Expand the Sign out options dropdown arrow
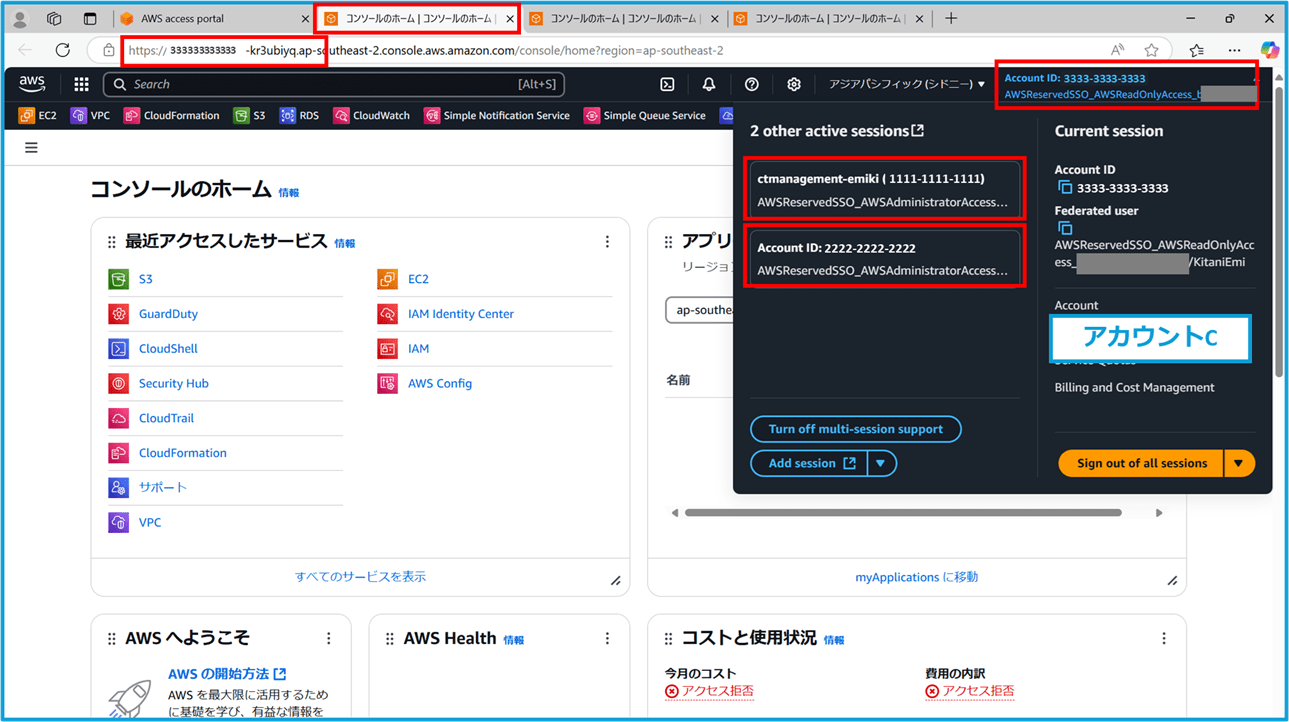 tap(1238, 463)
